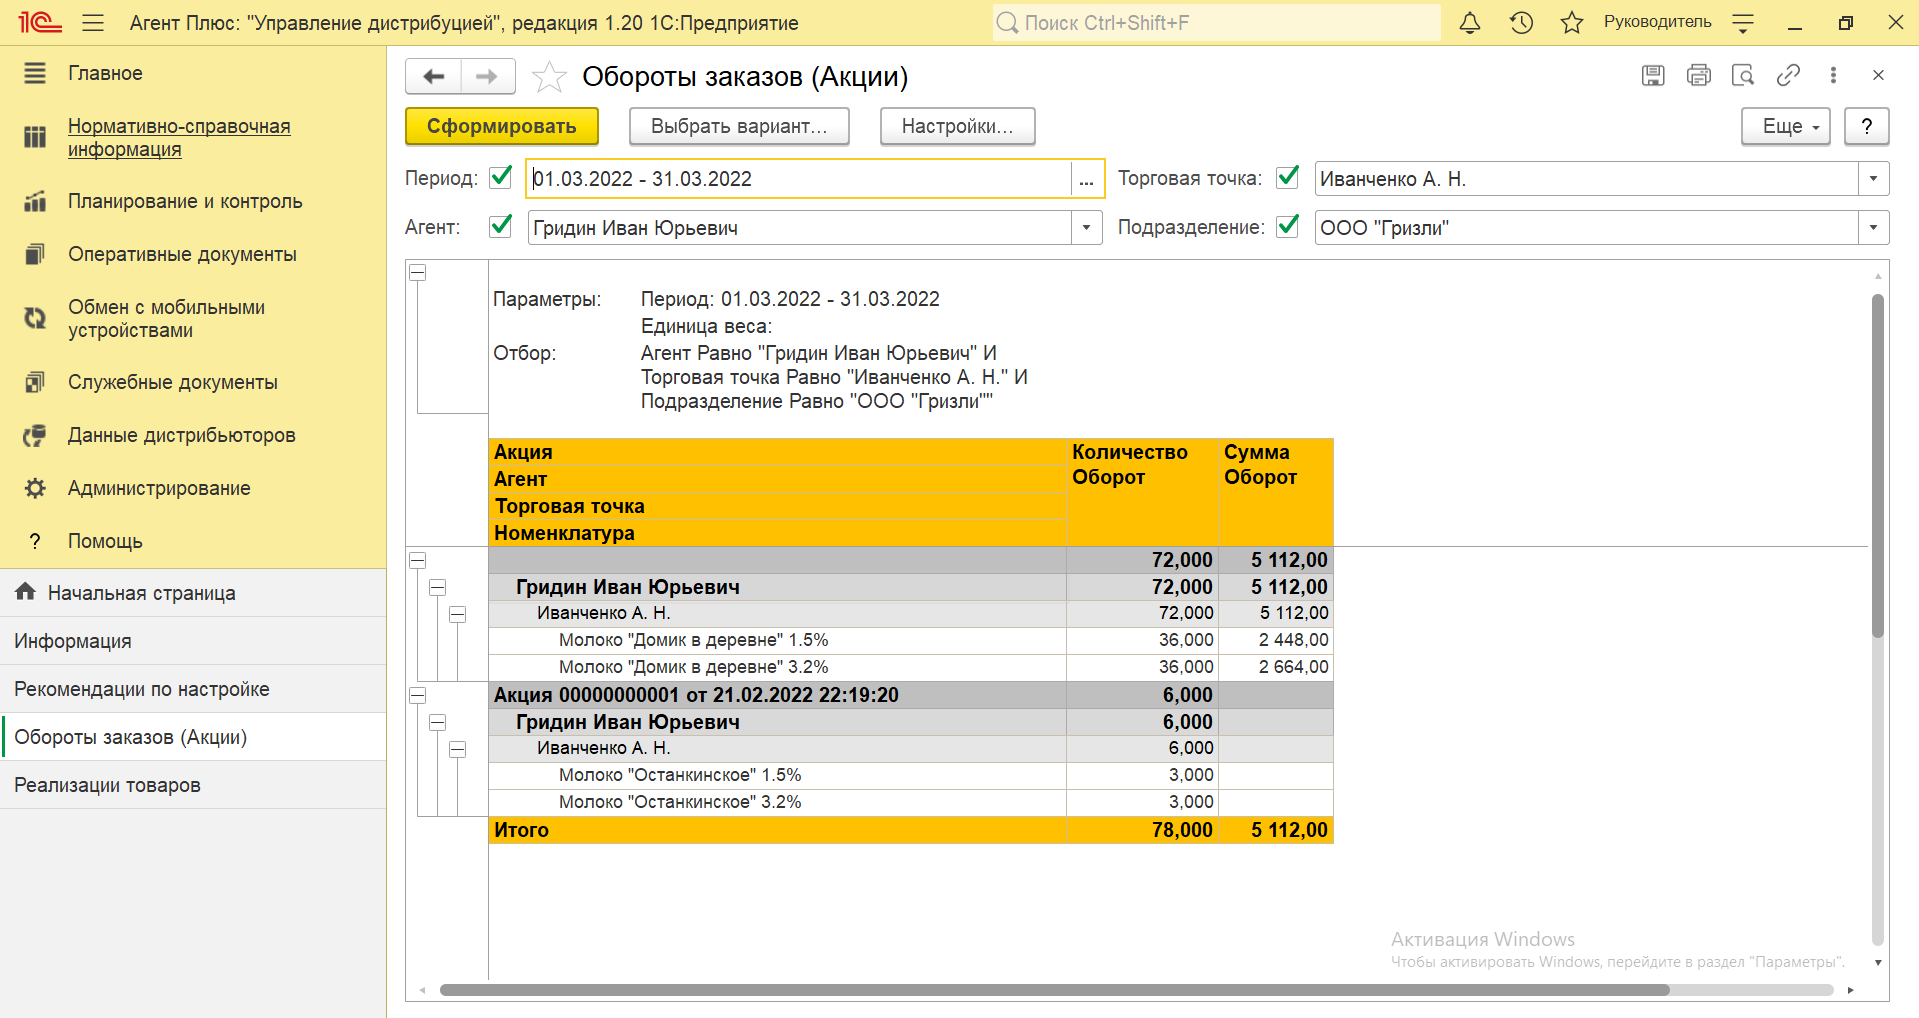
Task: Collapse Иванченко А. Н. under Акция group
Action: click(457, 749)
